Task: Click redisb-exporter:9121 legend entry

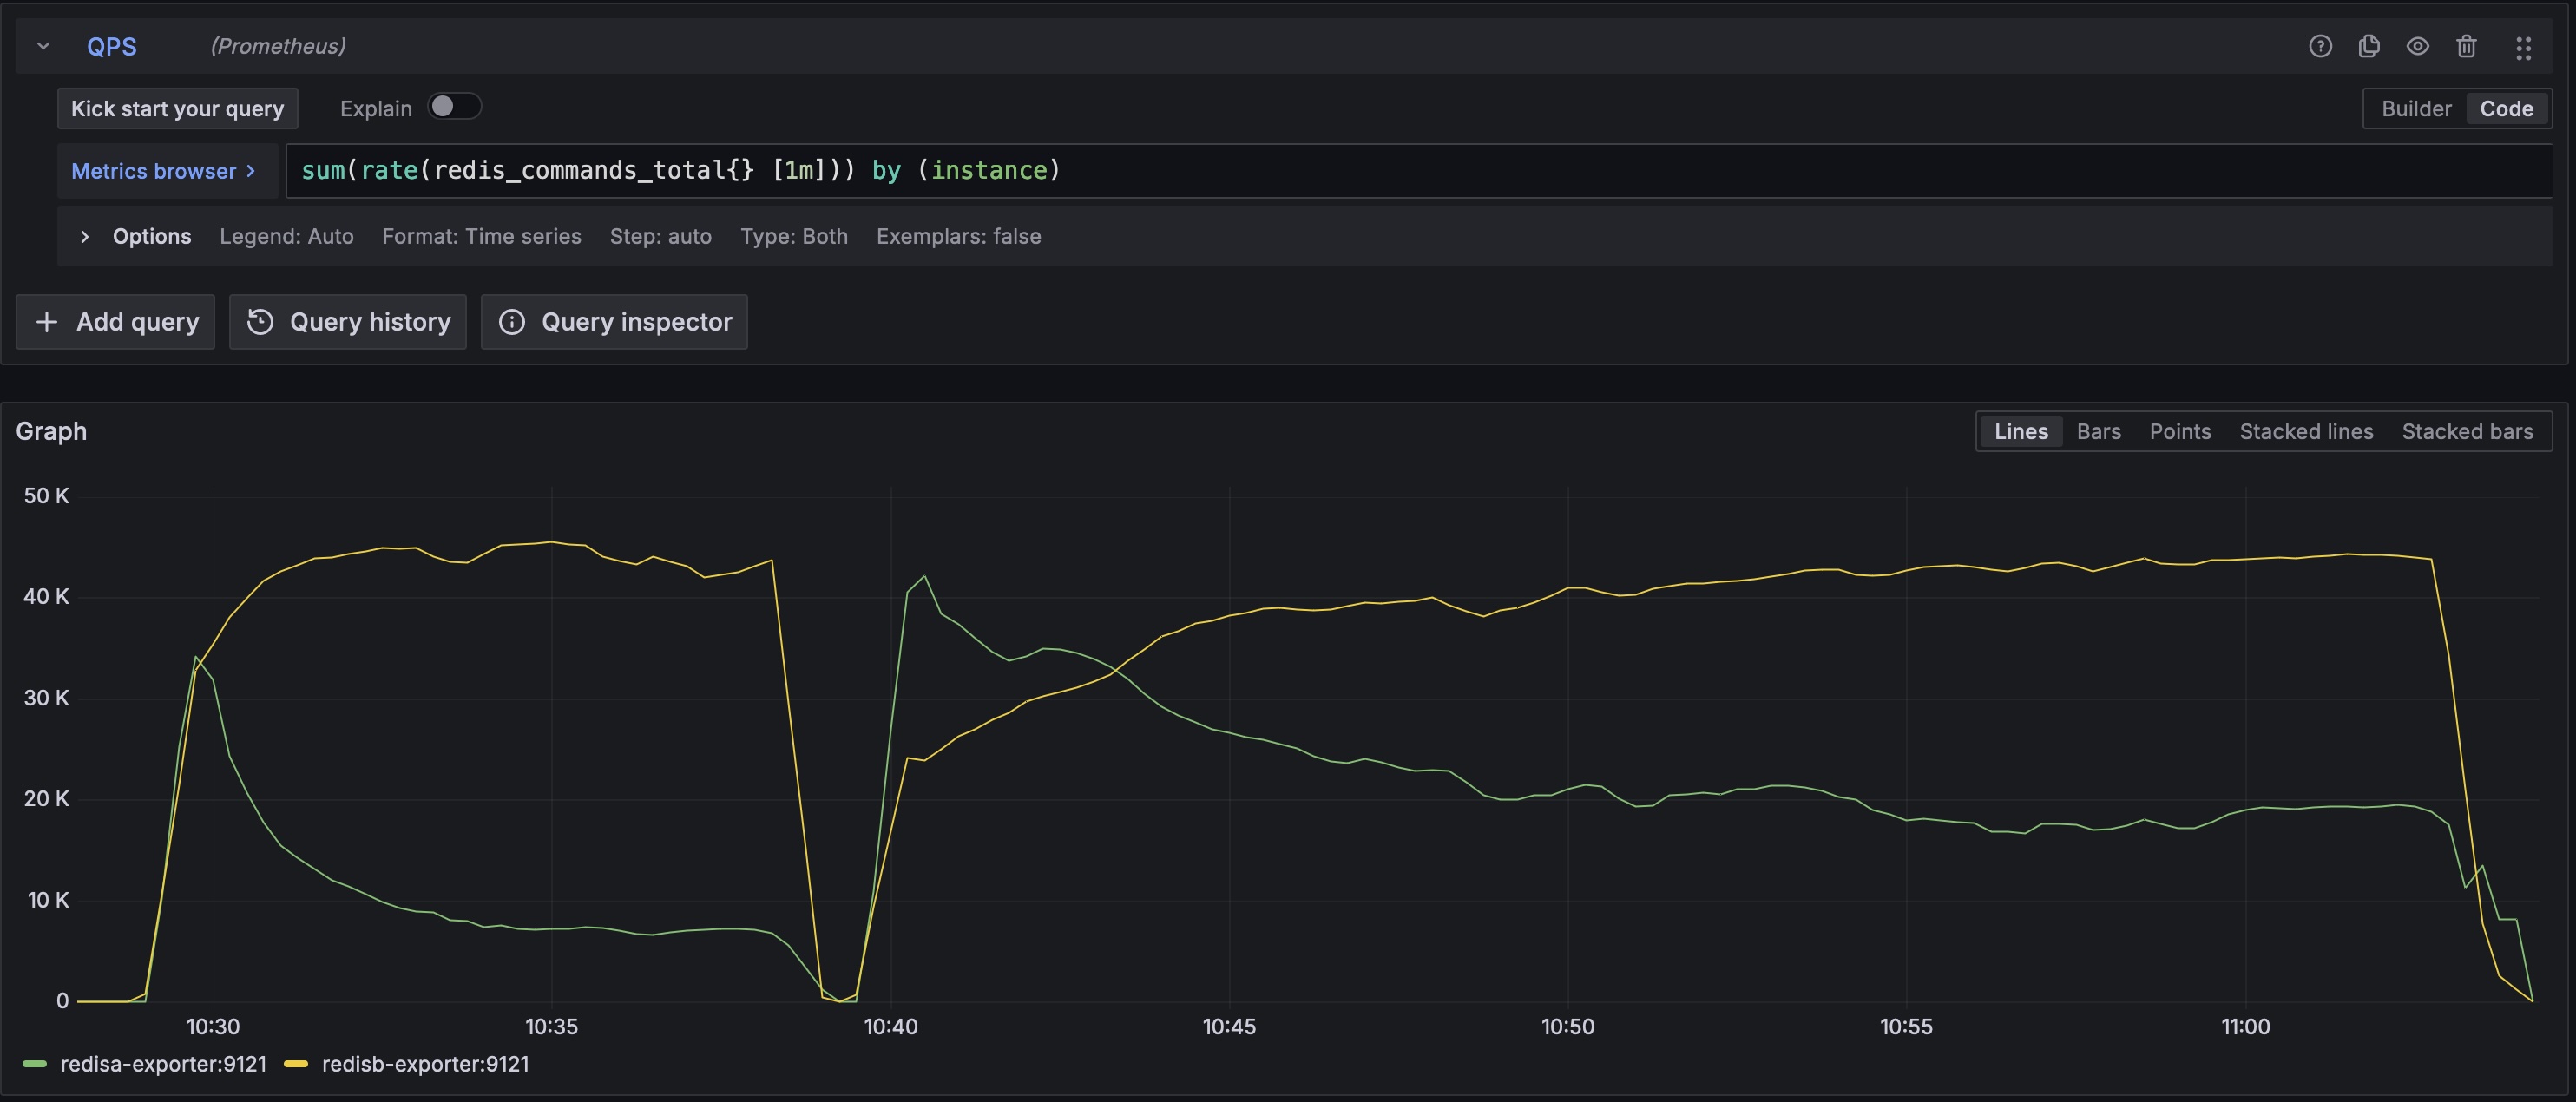Action: coord(424,1064)
